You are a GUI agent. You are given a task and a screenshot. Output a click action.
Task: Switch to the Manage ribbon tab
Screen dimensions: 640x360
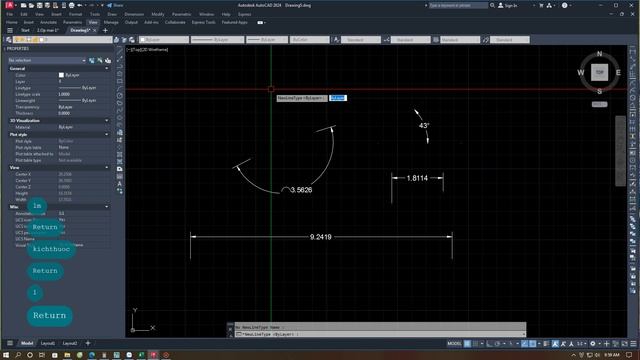[x=111, y=22]
